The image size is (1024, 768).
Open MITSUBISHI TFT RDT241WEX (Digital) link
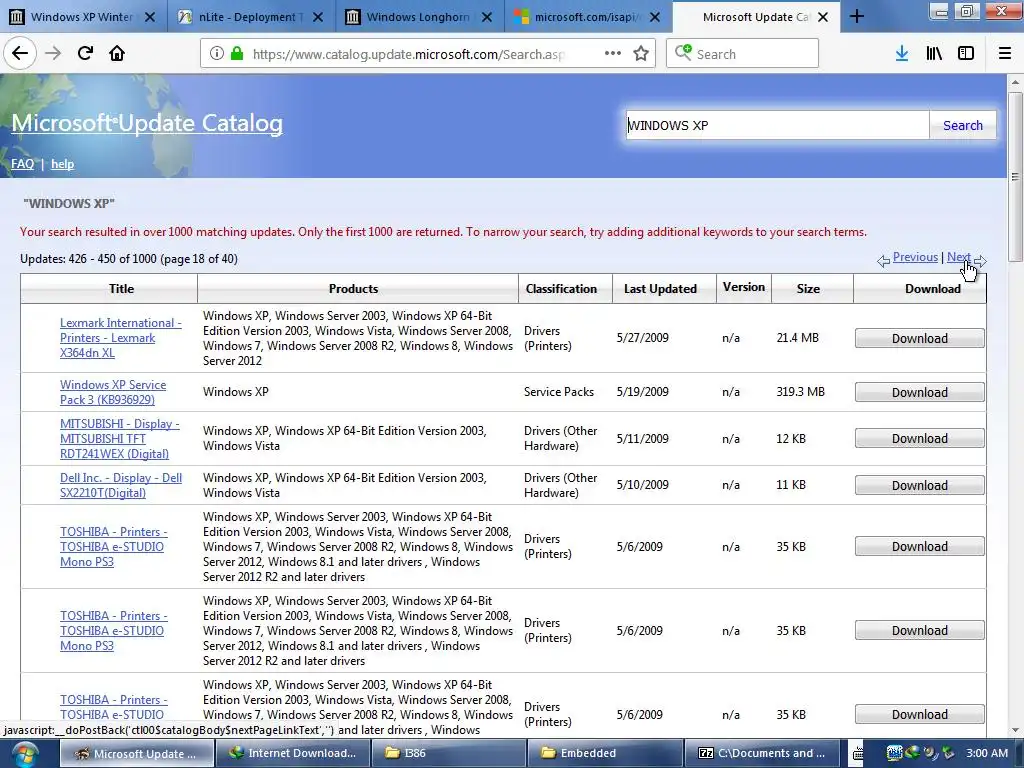tap(120, 439)
